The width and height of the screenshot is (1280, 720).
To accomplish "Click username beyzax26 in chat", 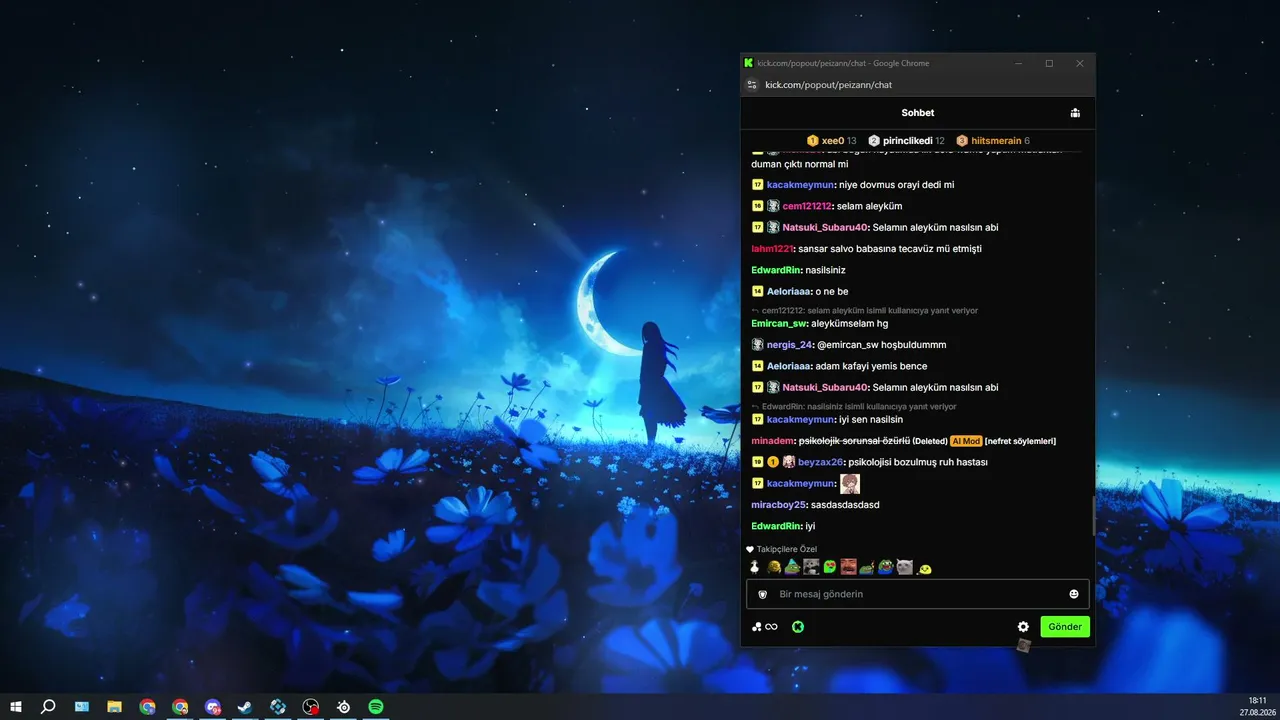I will tap(820, 462).
